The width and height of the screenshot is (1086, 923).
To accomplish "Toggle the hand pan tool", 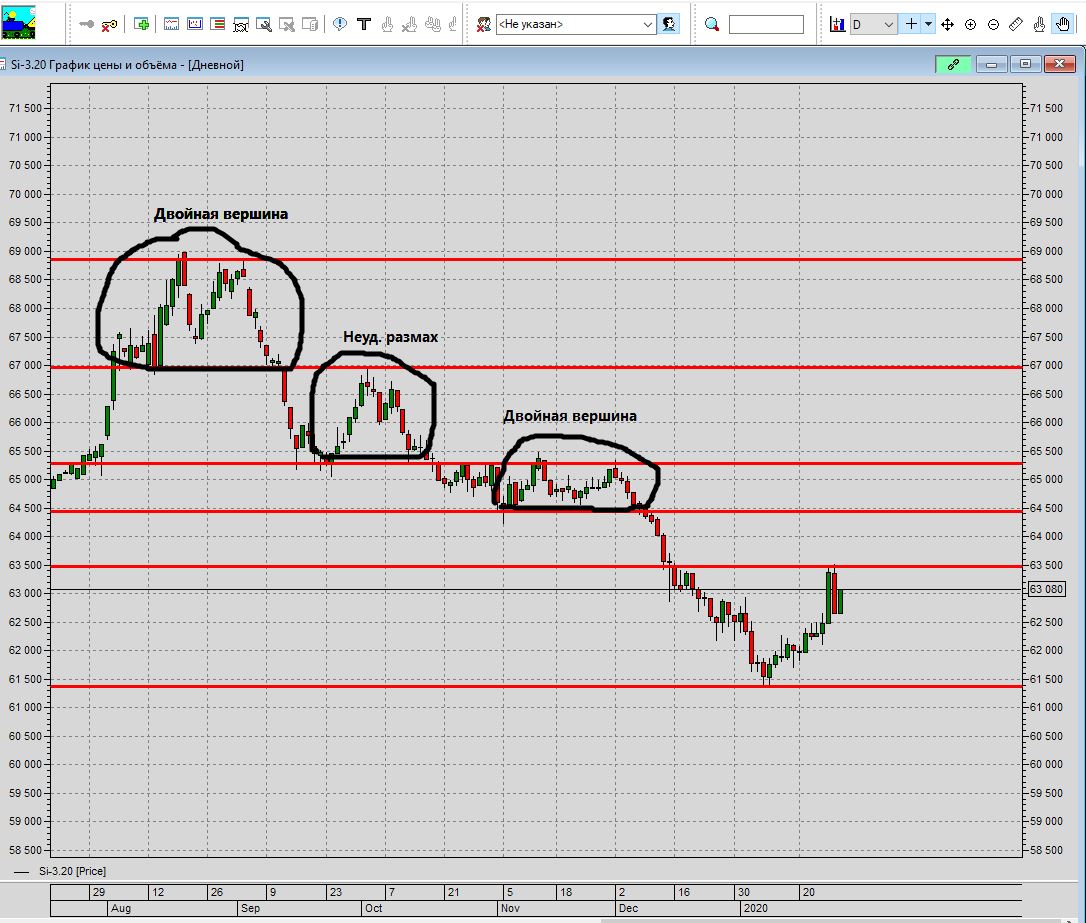I will [1063, 24].
